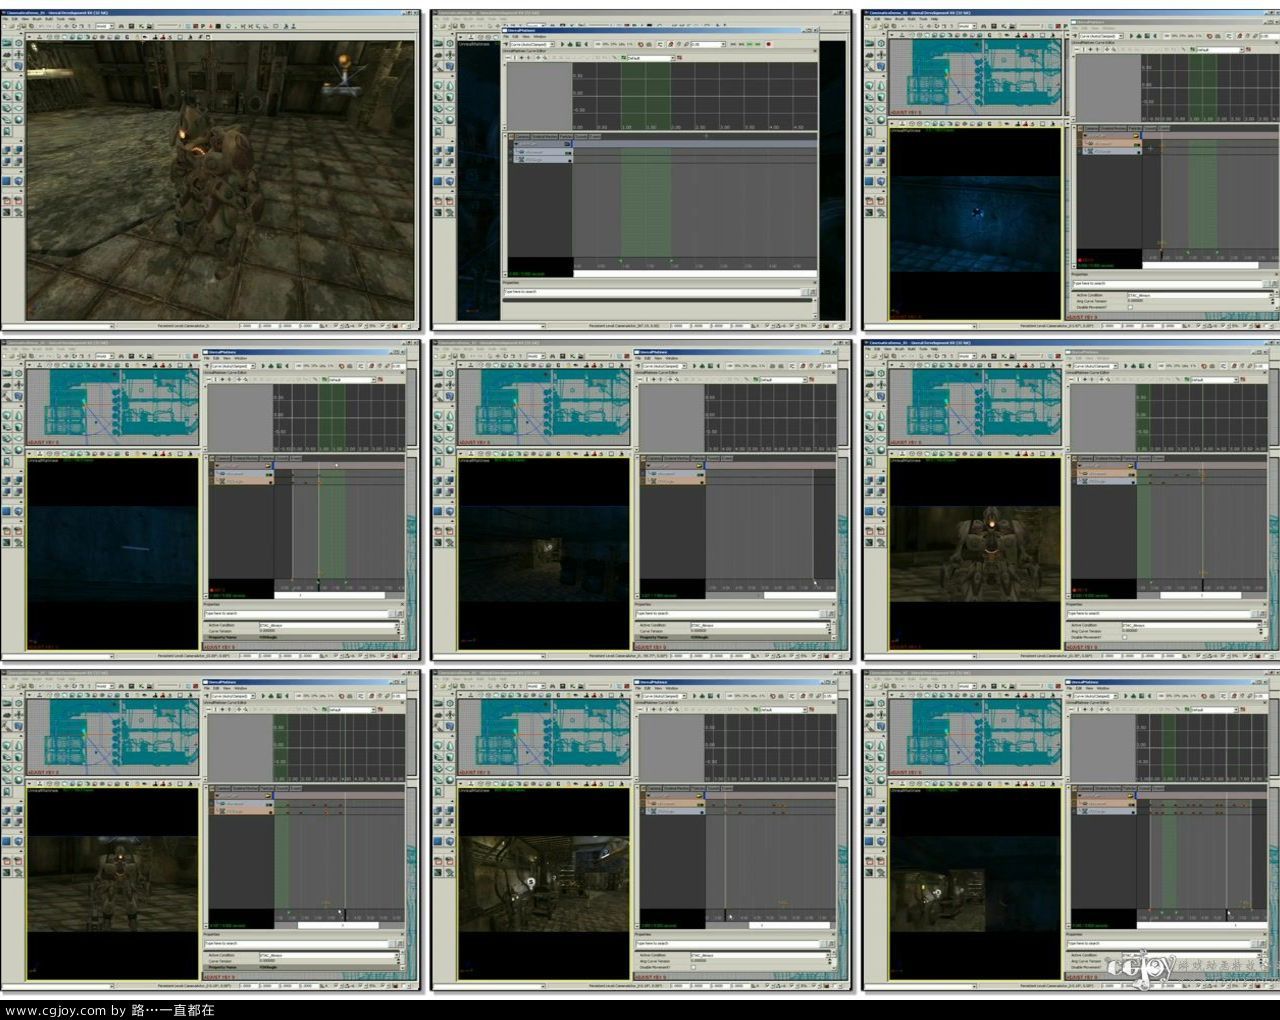Screen dimensions: 1280x1020
Task: Select FOVAngle track in second thumbnail's Matinee
Action: pyautogui.click(x=543, y=160)
